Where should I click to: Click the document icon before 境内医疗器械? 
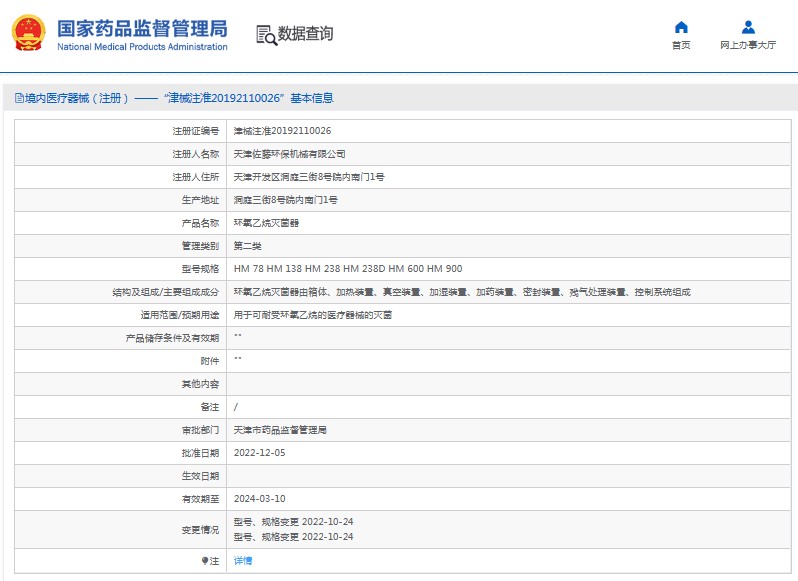click(x=19, y=98)
